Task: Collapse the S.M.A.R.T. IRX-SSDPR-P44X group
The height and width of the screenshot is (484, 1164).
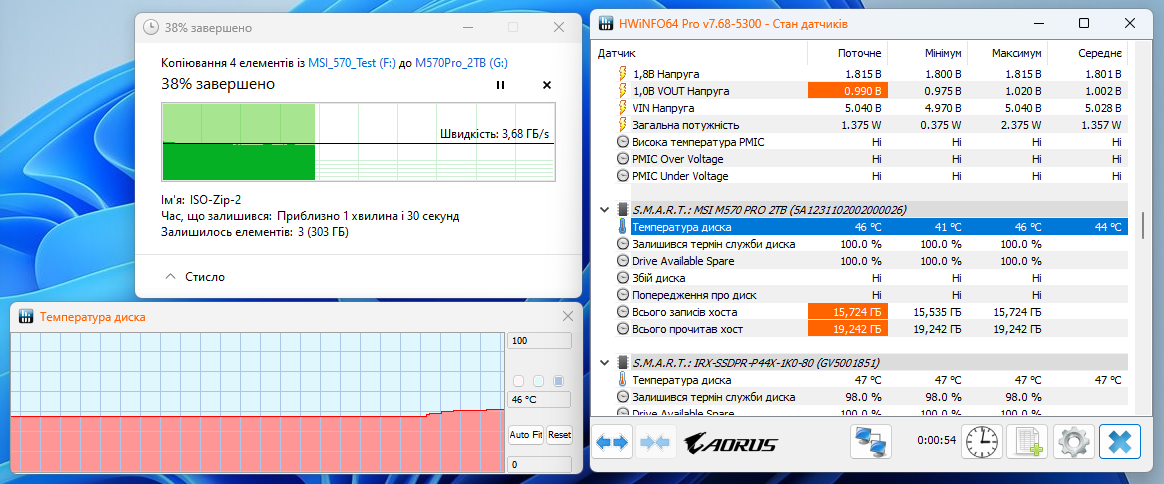Action: coord(604,363)
